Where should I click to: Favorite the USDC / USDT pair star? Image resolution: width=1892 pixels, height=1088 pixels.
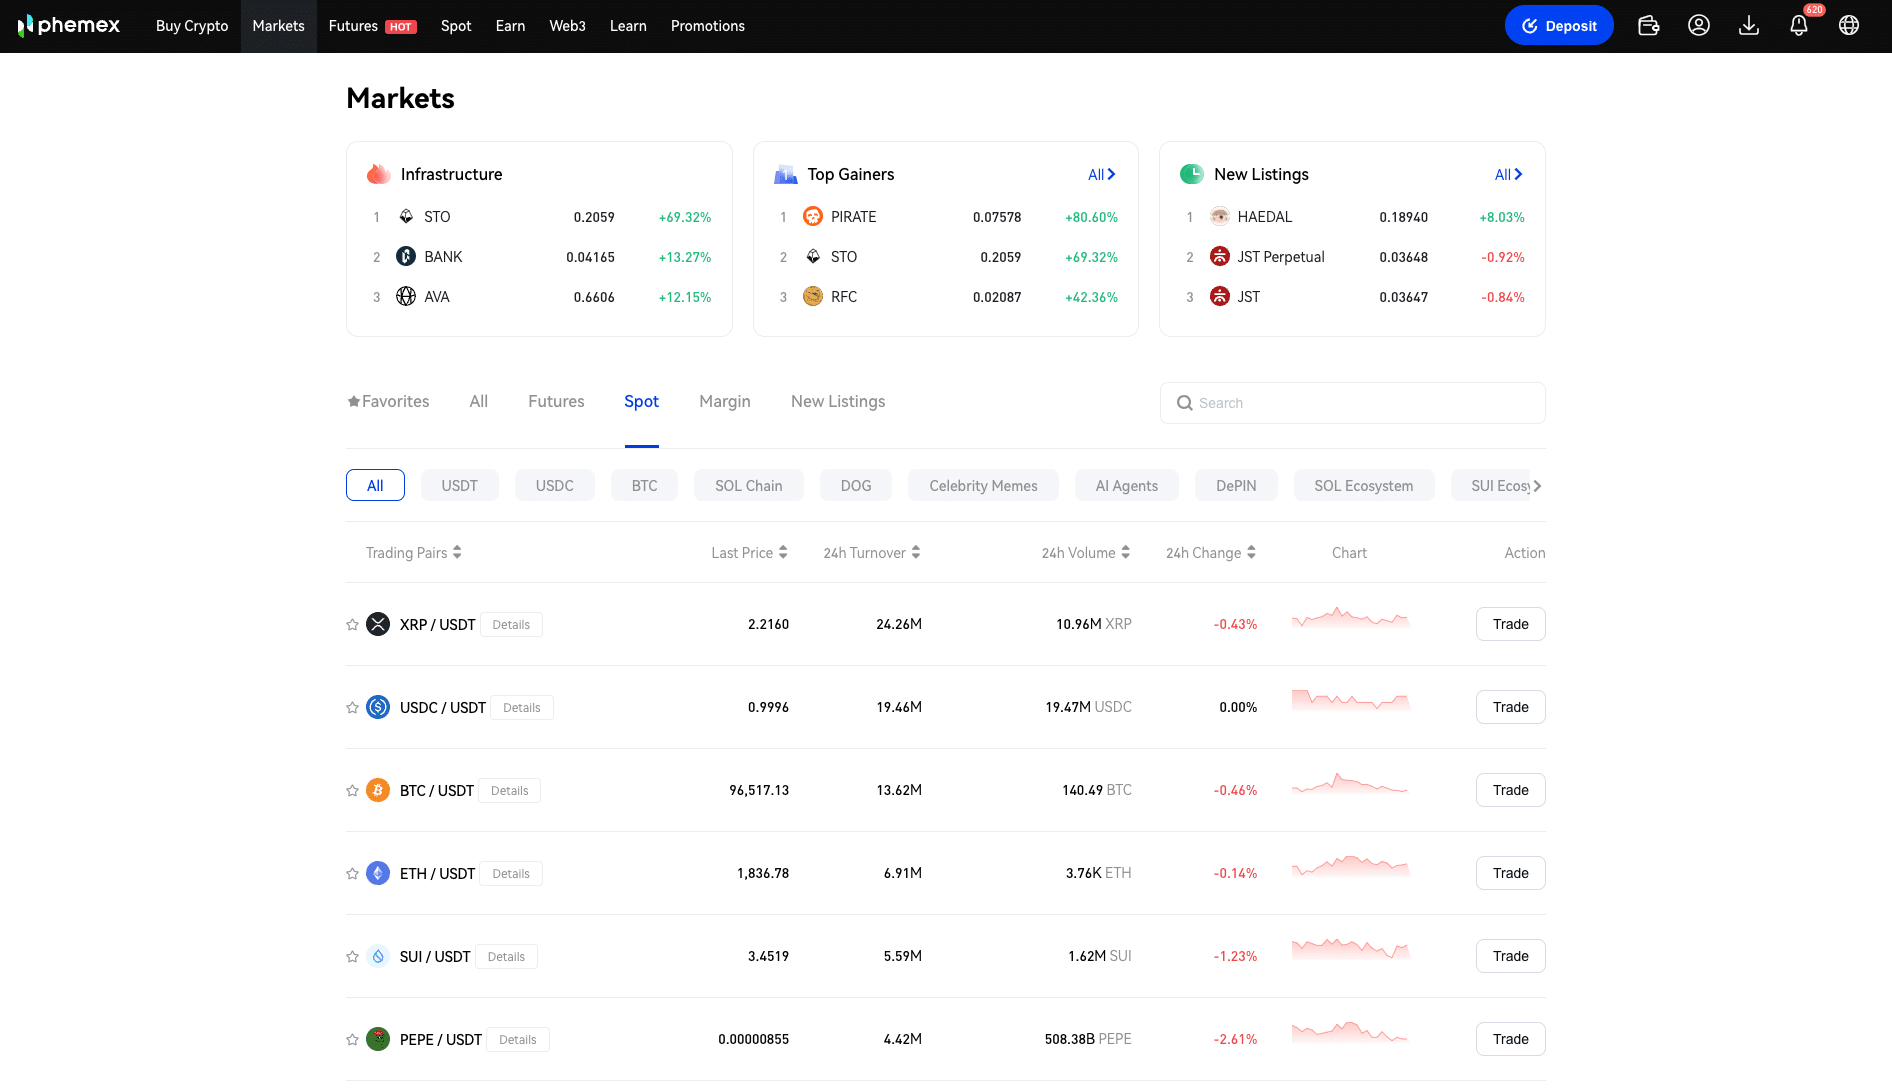[352, 708]
